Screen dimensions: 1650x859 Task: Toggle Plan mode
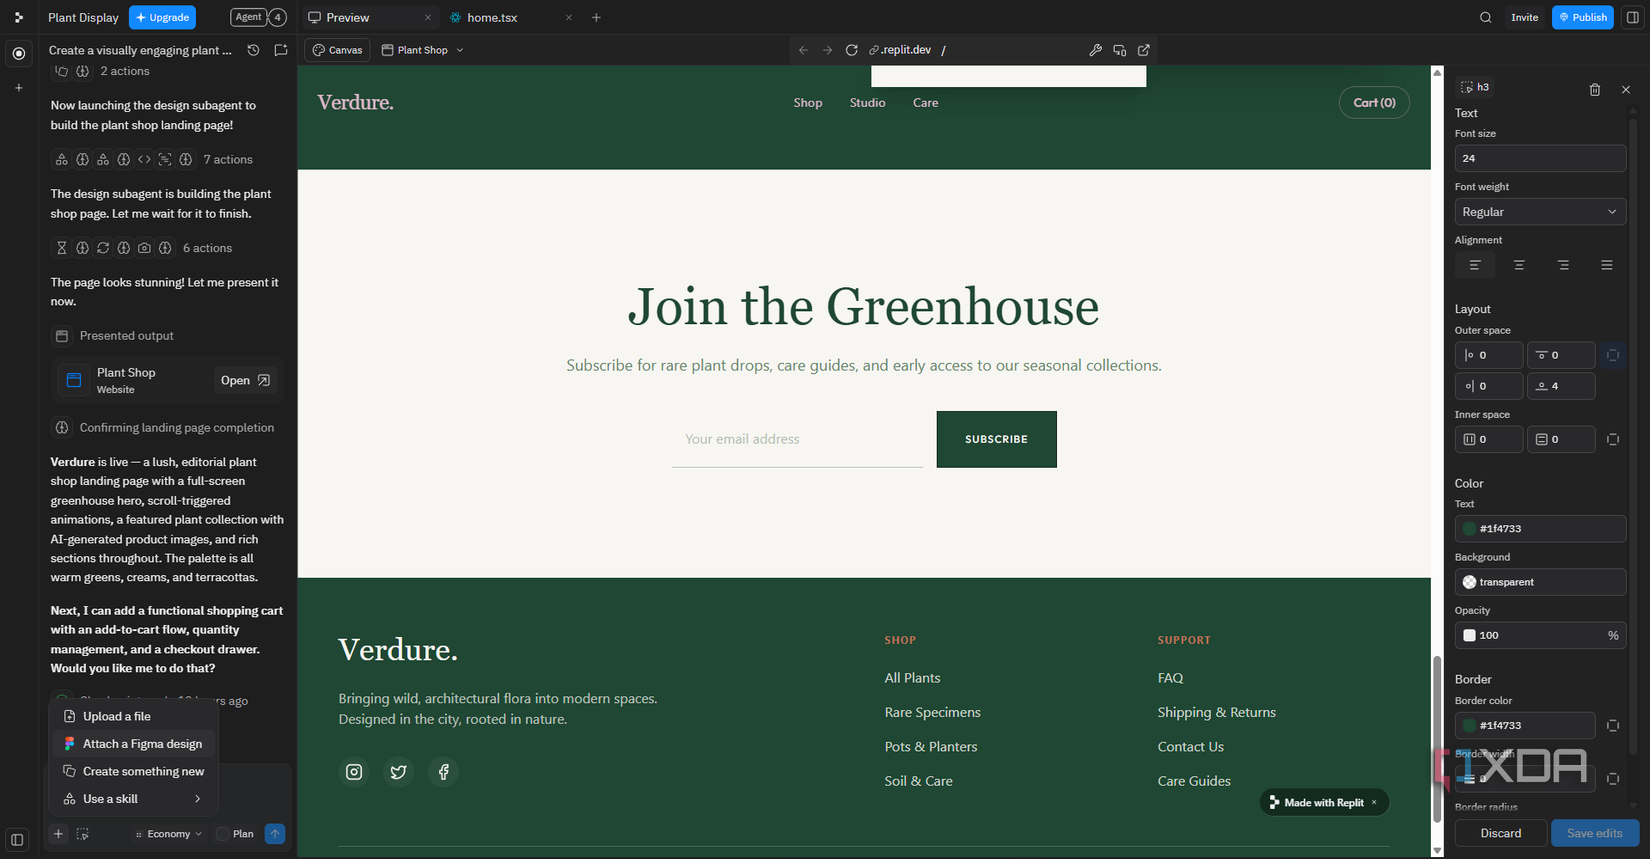(x=236, y=834)
